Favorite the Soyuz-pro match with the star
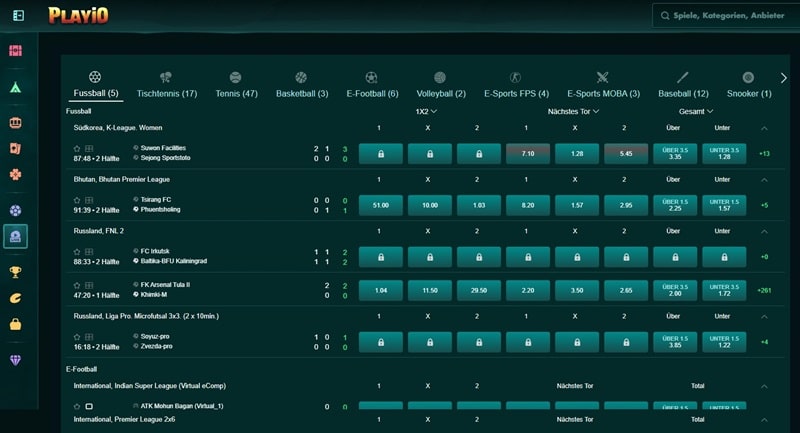The width and height of the screenshot is (800, 433). [77, 337]
